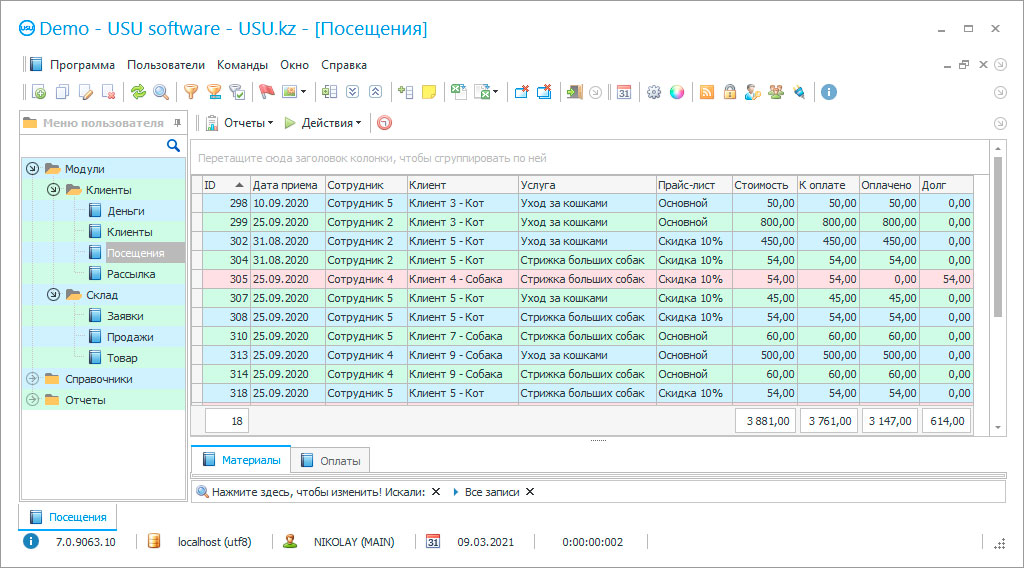Click the orange RSS feed icon
This screenshot has width=1024, height=568.
point(707,92)
